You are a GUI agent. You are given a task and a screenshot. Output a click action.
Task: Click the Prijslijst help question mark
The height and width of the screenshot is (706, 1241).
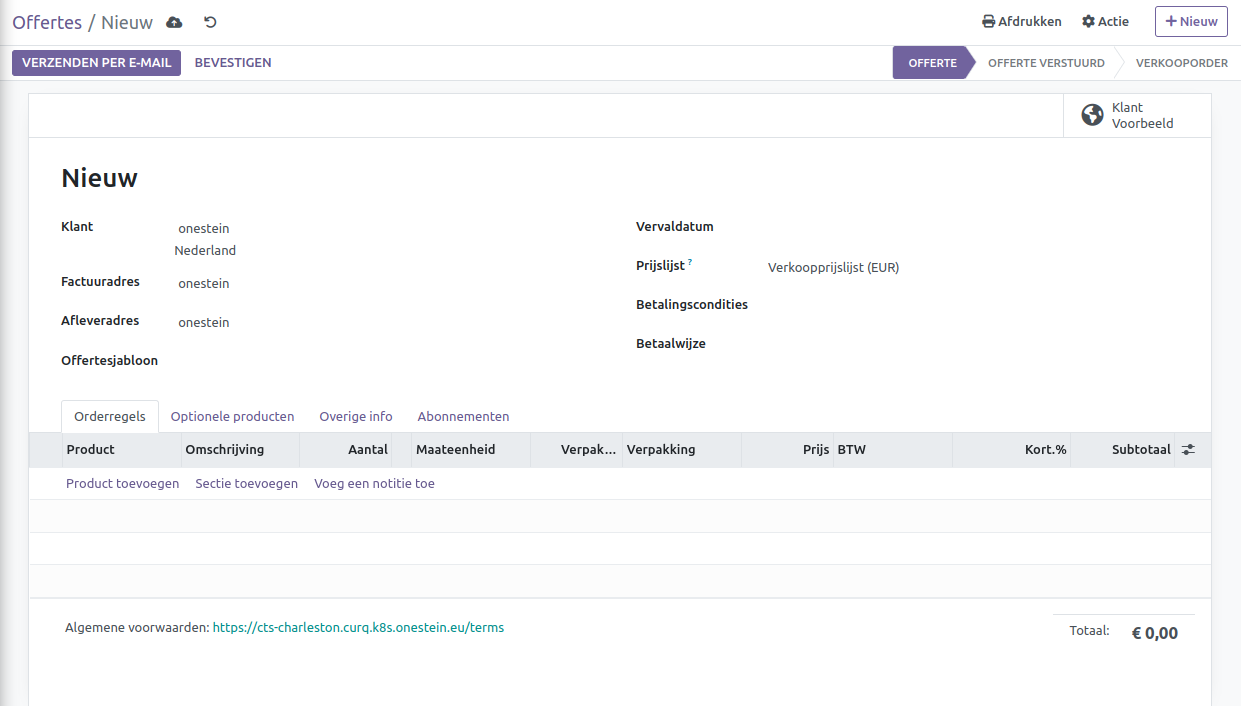690,262
